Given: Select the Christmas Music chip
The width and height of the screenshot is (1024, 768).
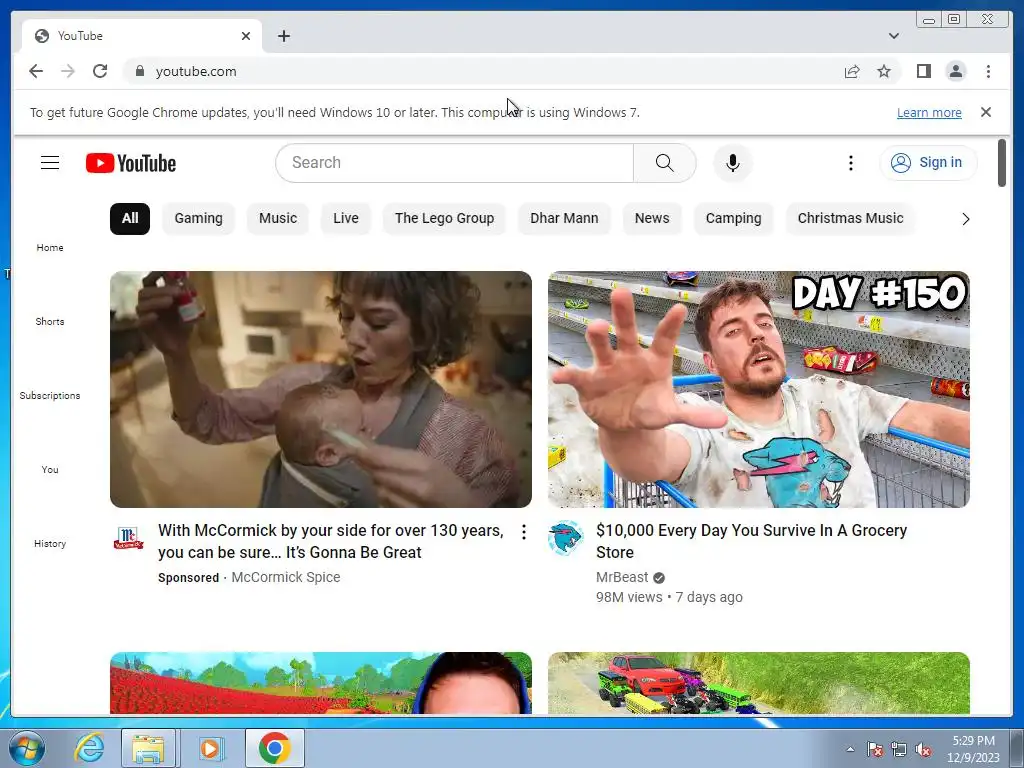Looking at the screenshot, I should 850,218.
